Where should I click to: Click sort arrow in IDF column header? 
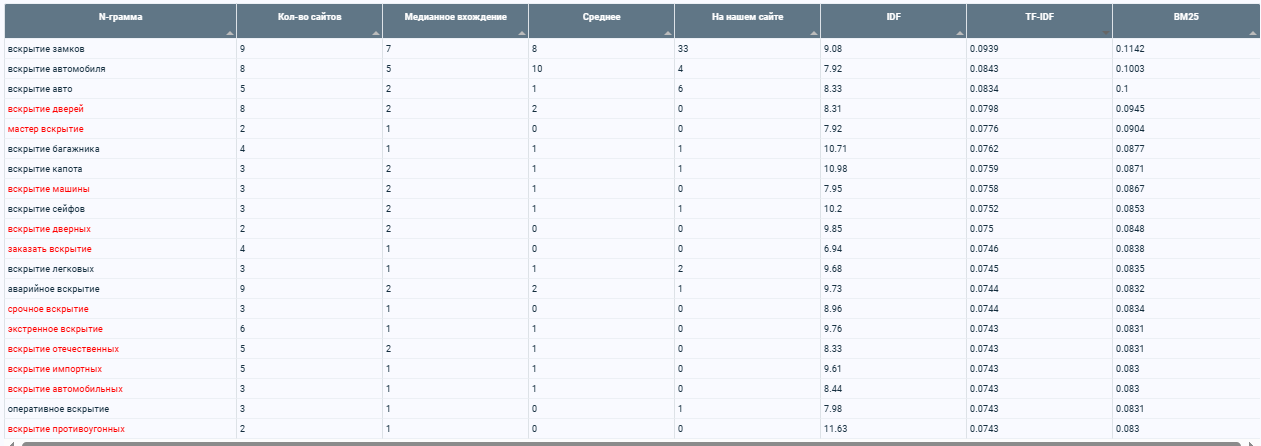[960, 34]
